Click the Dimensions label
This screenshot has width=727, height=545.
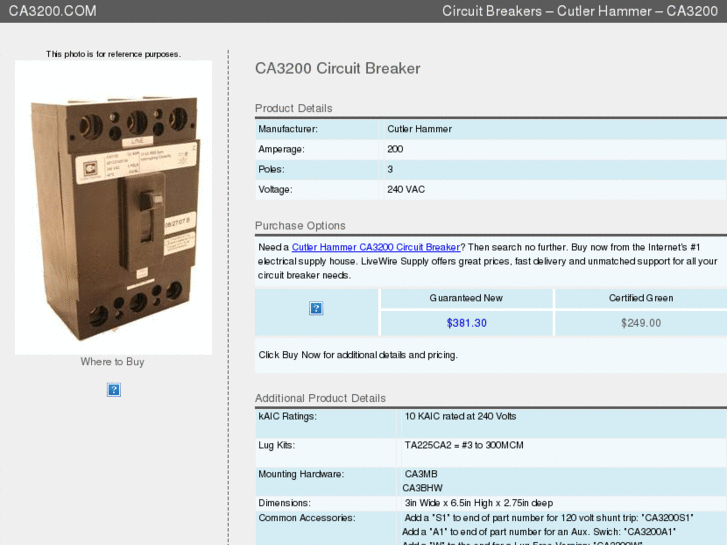tap(284, 503)
